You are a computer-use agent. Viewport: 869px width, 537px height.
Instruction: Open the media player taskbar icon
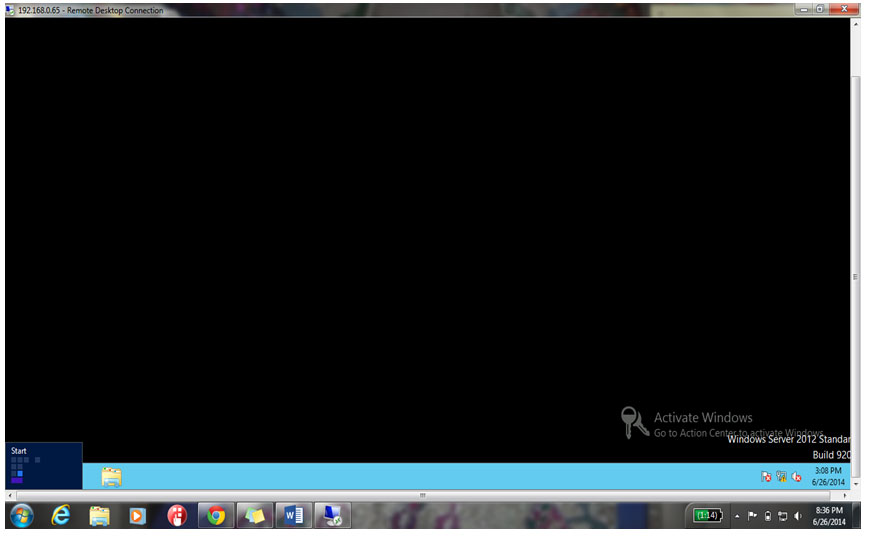(138, 516)
